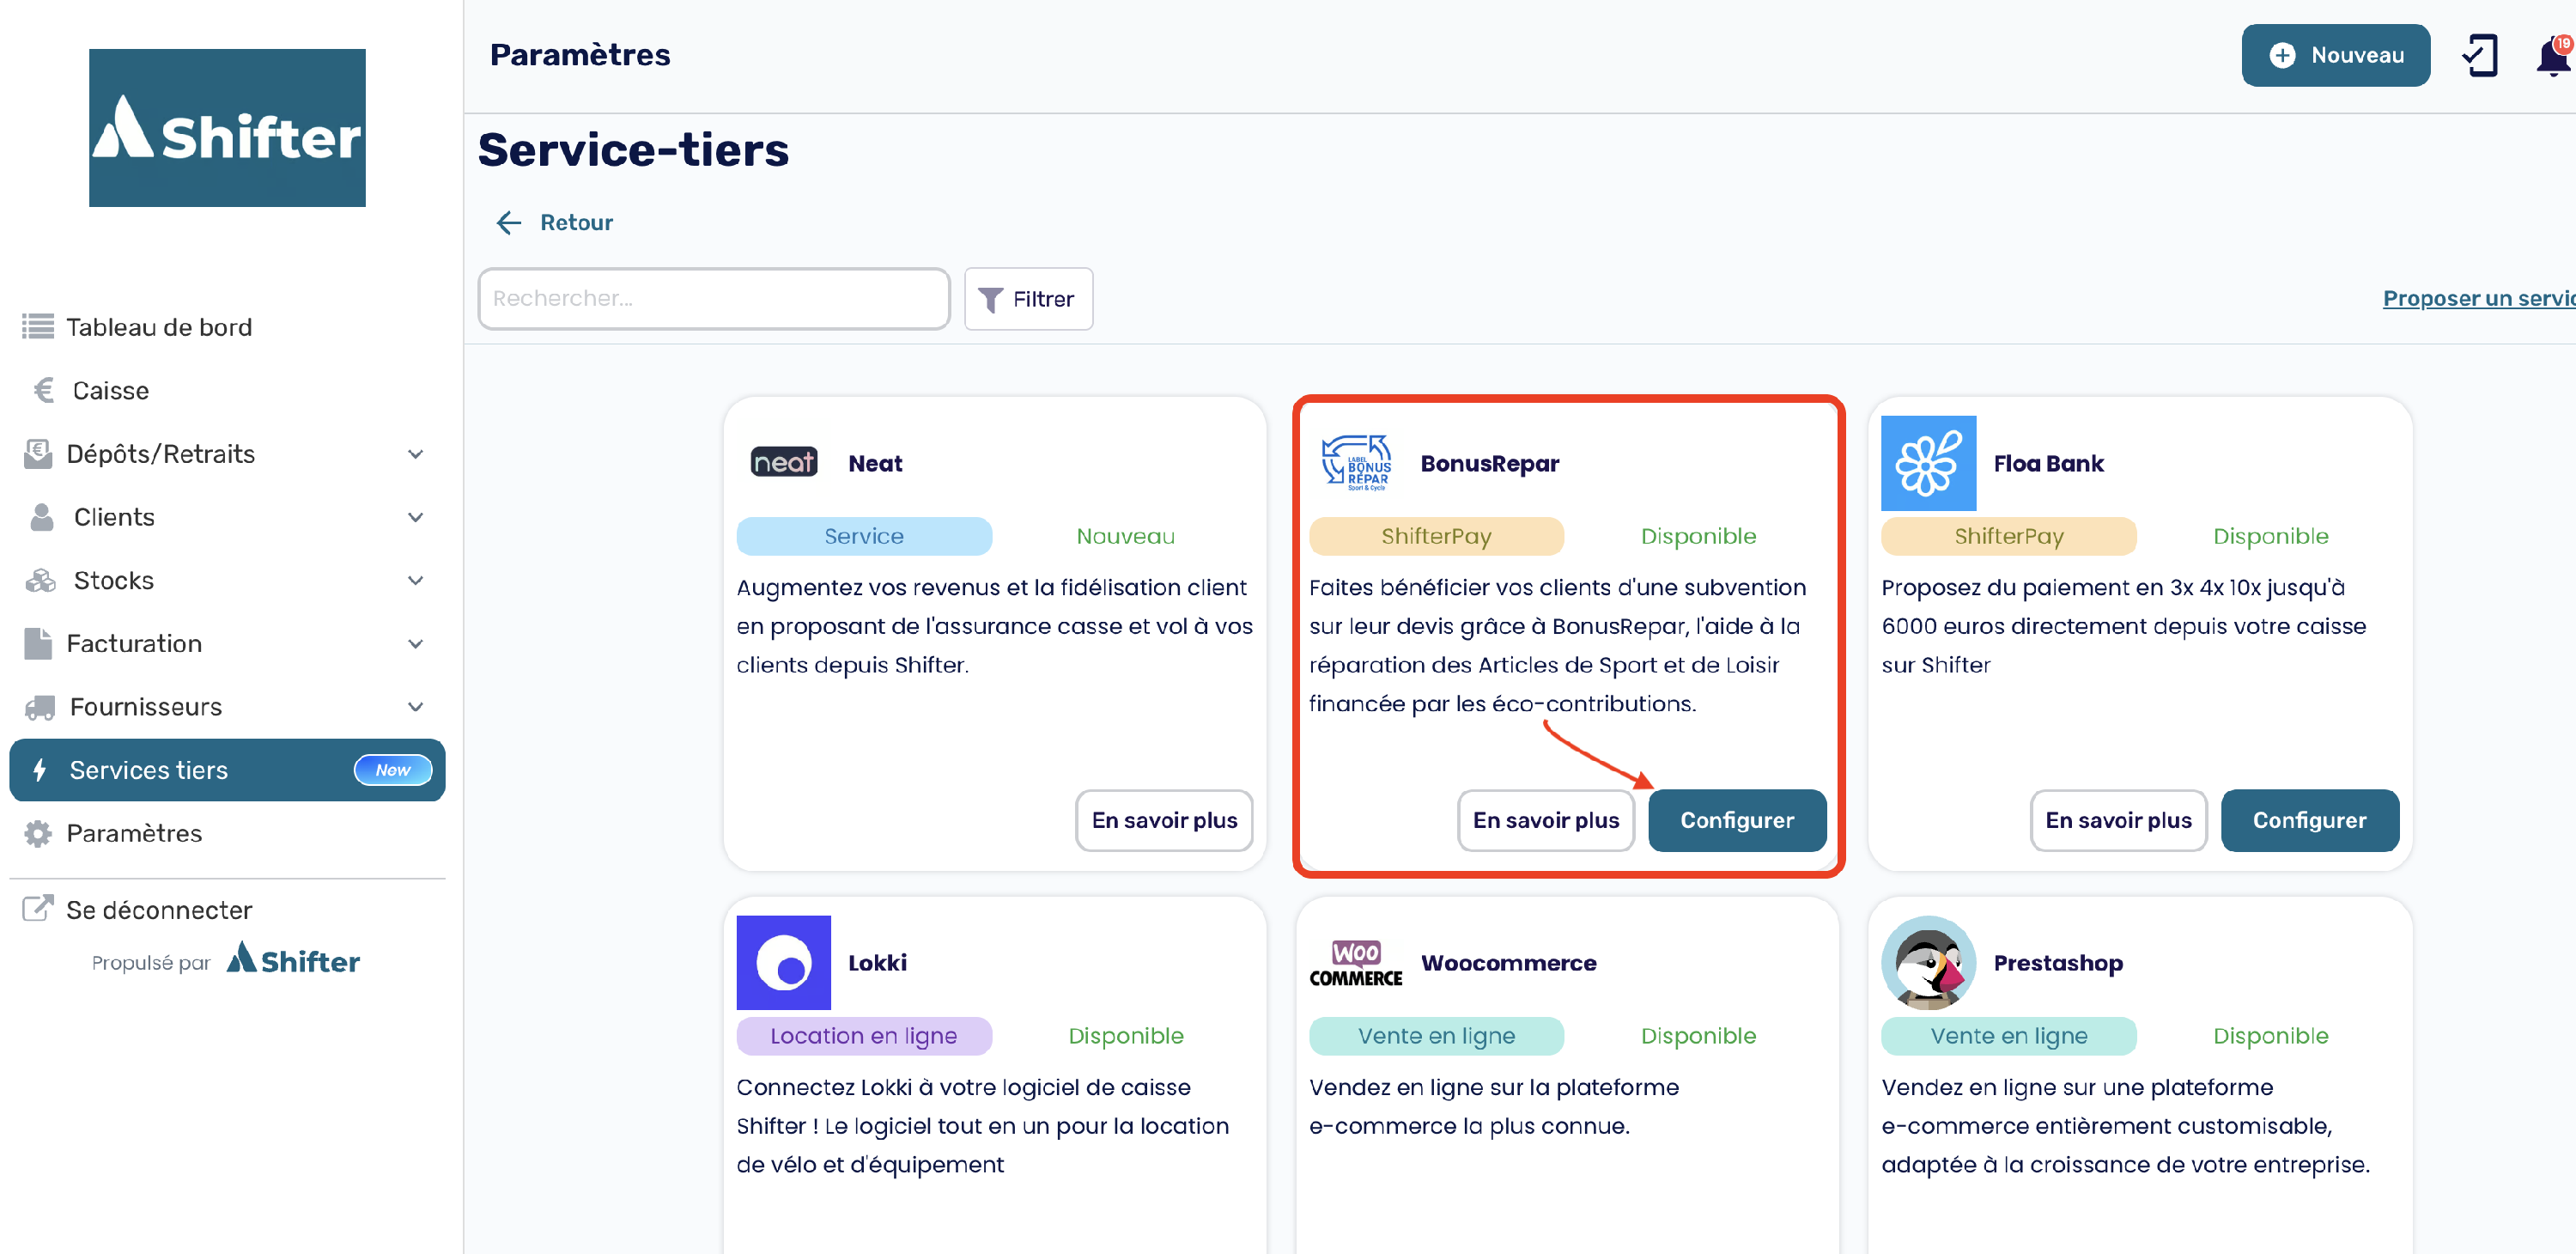Click En savoir plus on Neat card
2576x1254 pixels.
1164,820
